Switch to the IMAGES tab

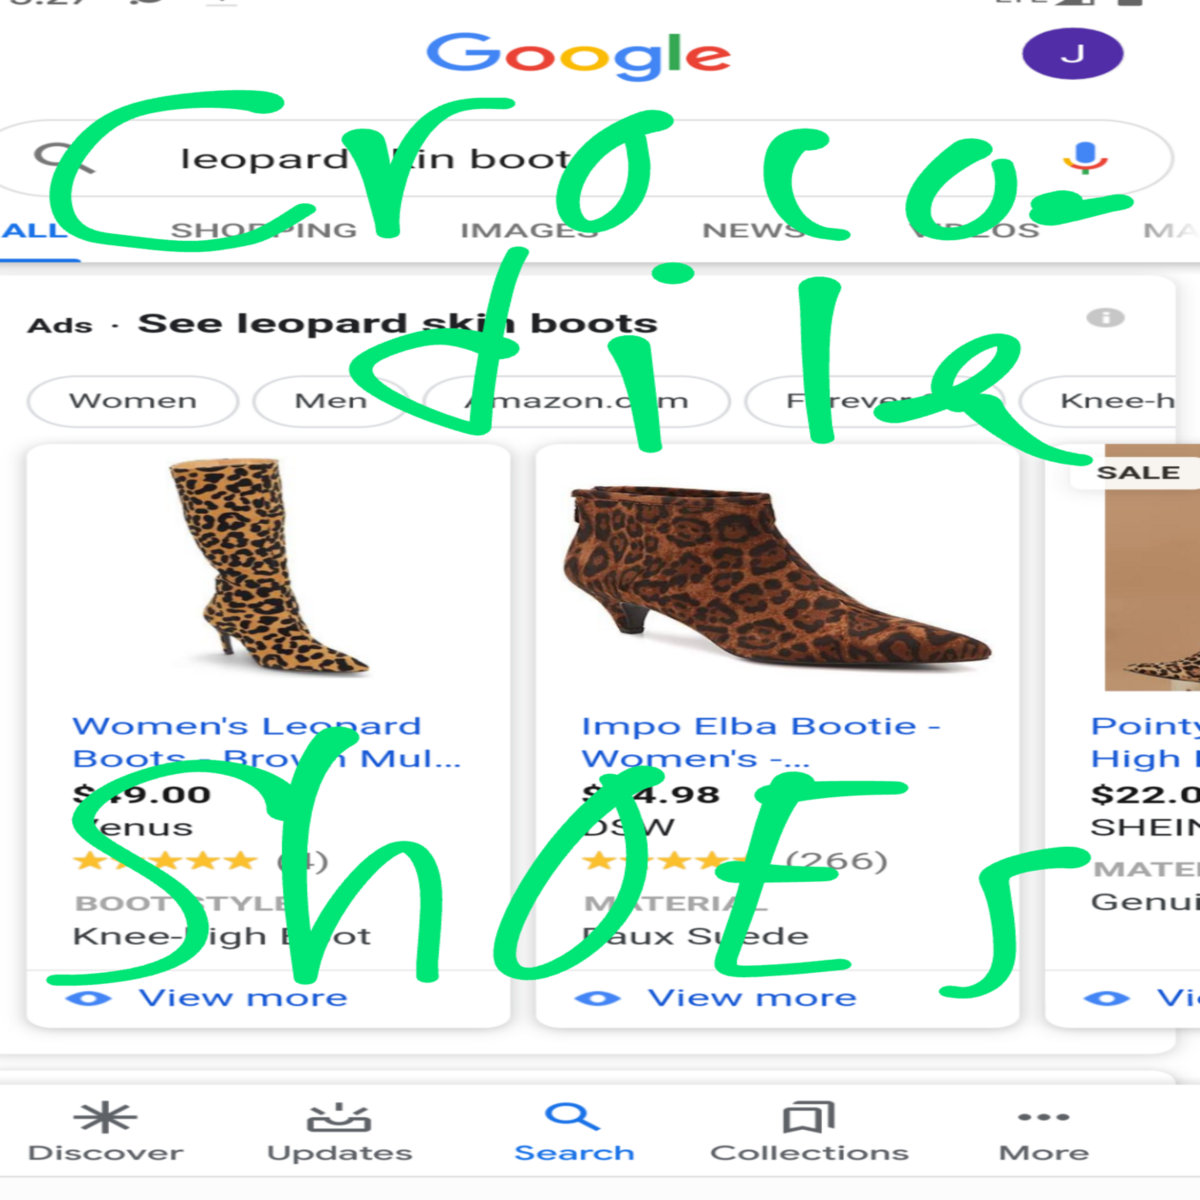[x=529, y=231]
